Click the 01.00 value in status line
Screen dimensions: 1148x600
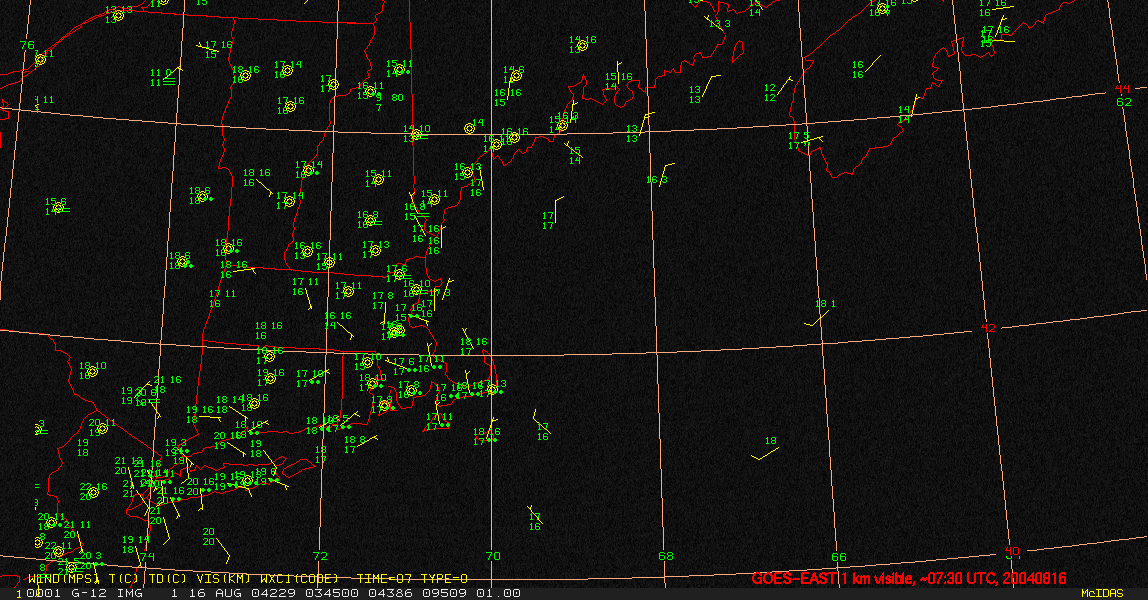coord(499,593)
